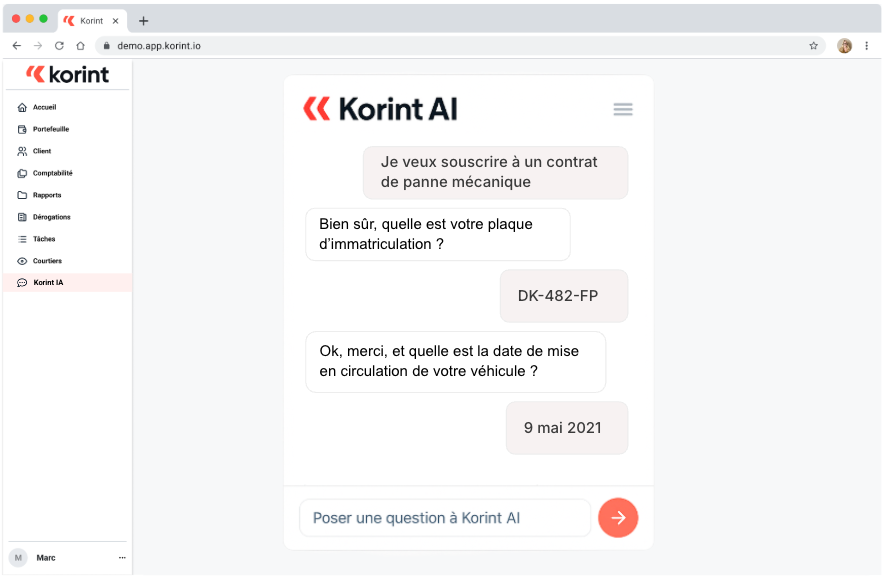Focus the 'Poser une question à Korint AI' field
Screen dimensions: 891x582
pyautogui.click(x=445, y=518)
